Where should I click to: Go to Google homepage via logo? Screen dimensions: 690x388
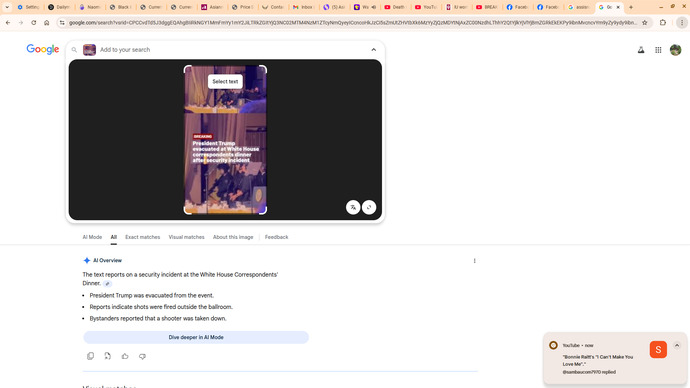[43, 49]
